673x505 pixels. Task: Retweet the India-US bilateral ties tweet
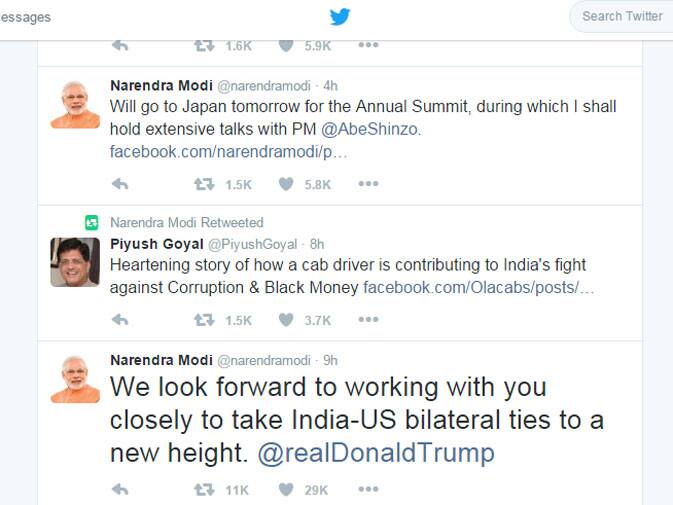204,490
